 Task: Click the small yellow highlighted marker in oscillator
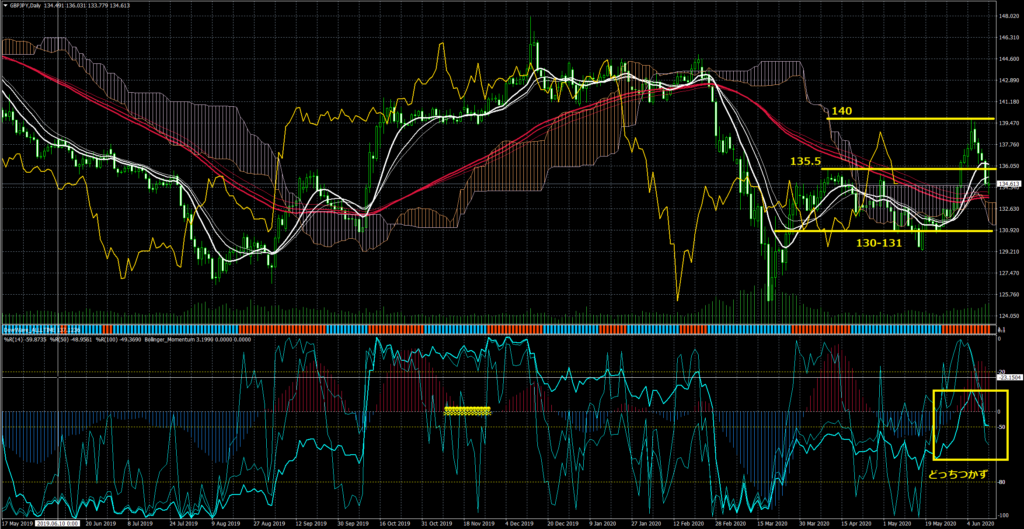pyautogui.click(x=467, y=410)
